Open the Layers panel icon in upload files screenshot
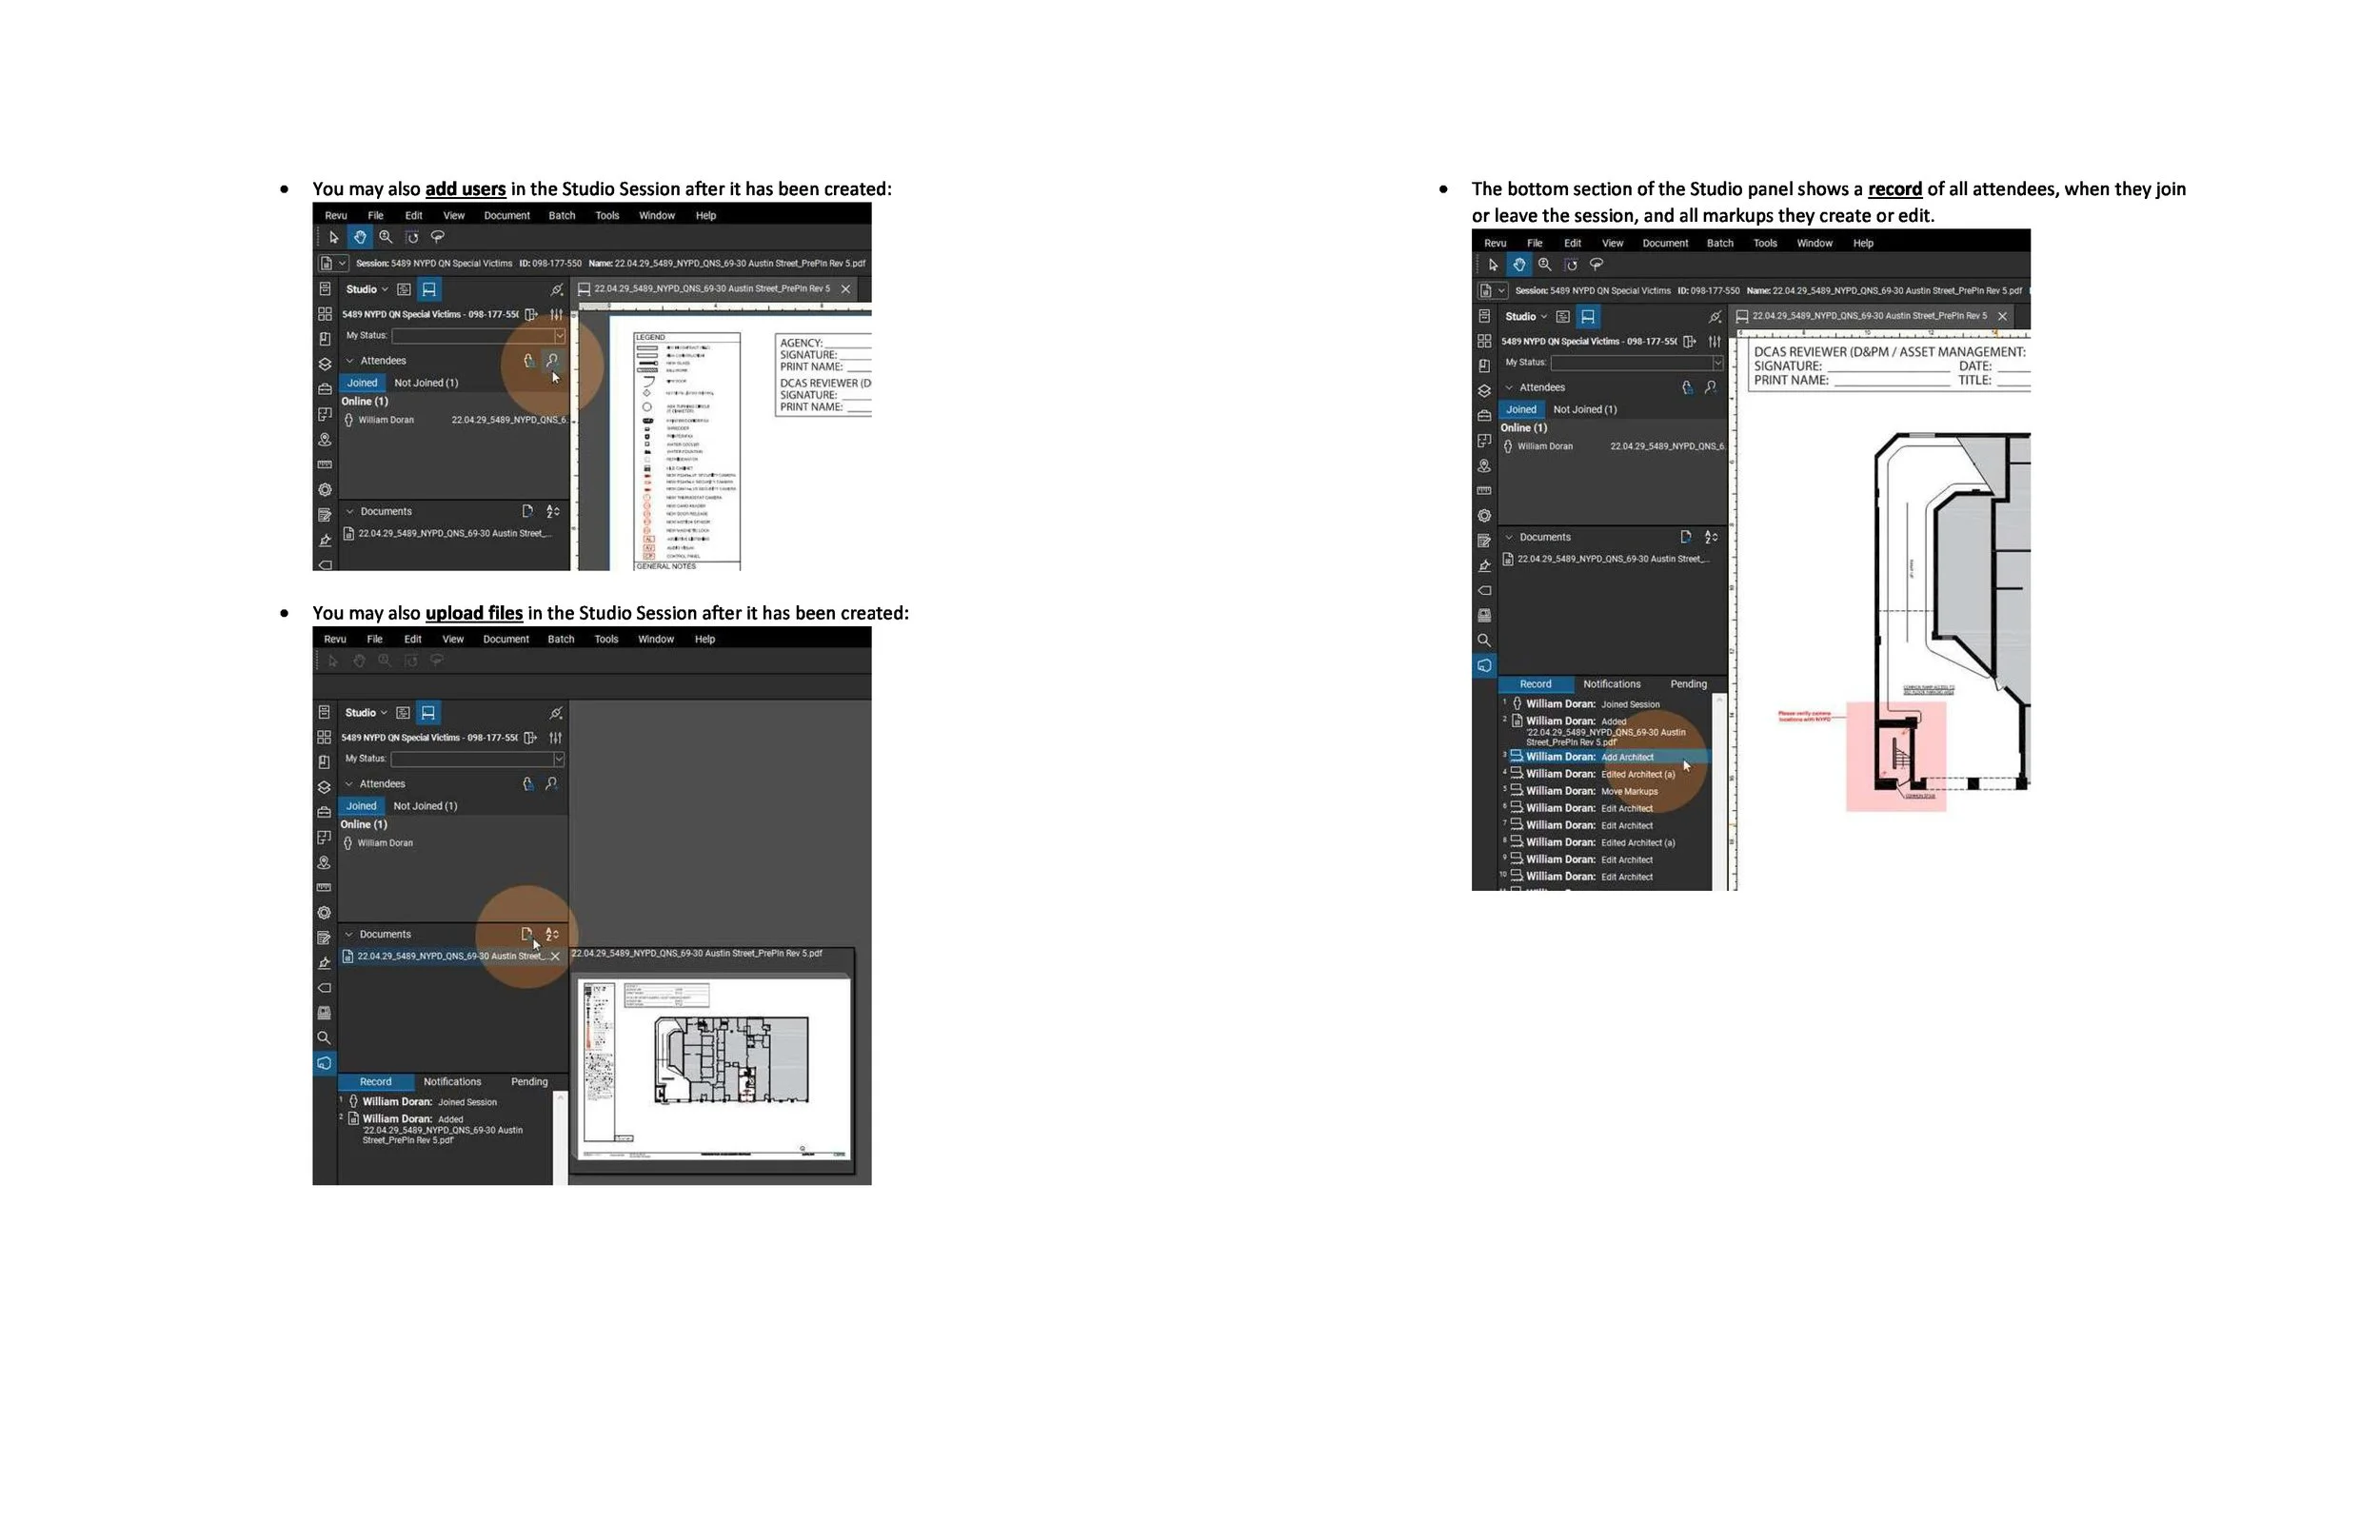 (324, 788)
